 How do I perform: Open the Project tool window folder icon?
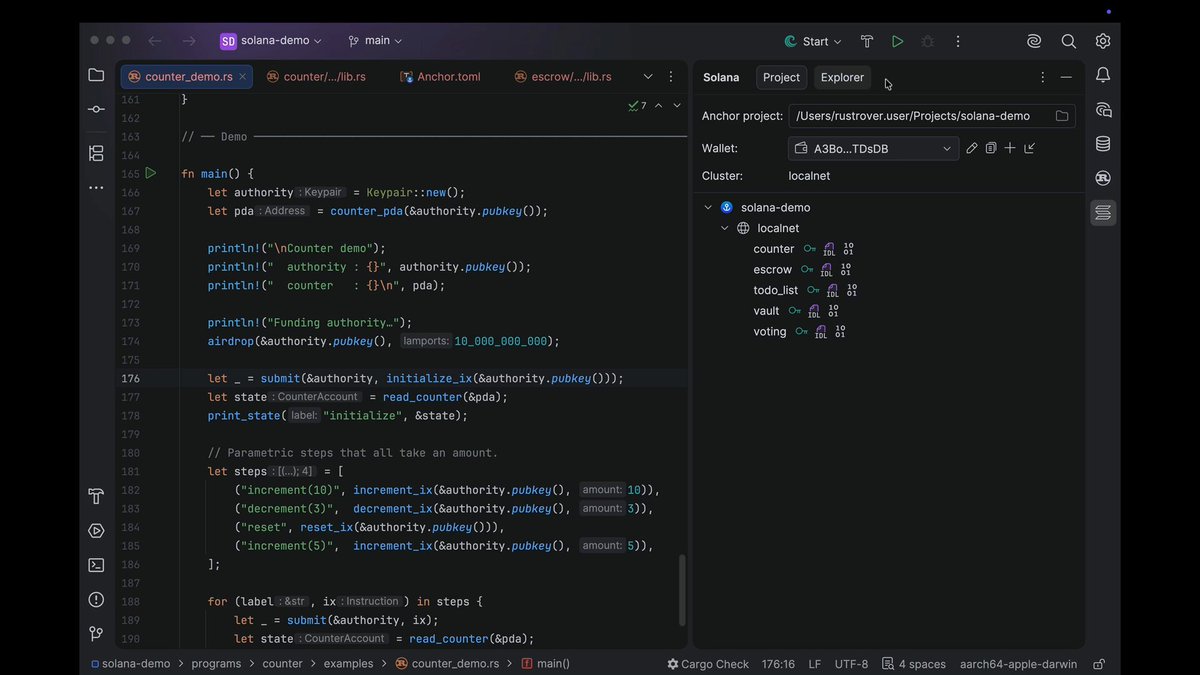point(96,75)
